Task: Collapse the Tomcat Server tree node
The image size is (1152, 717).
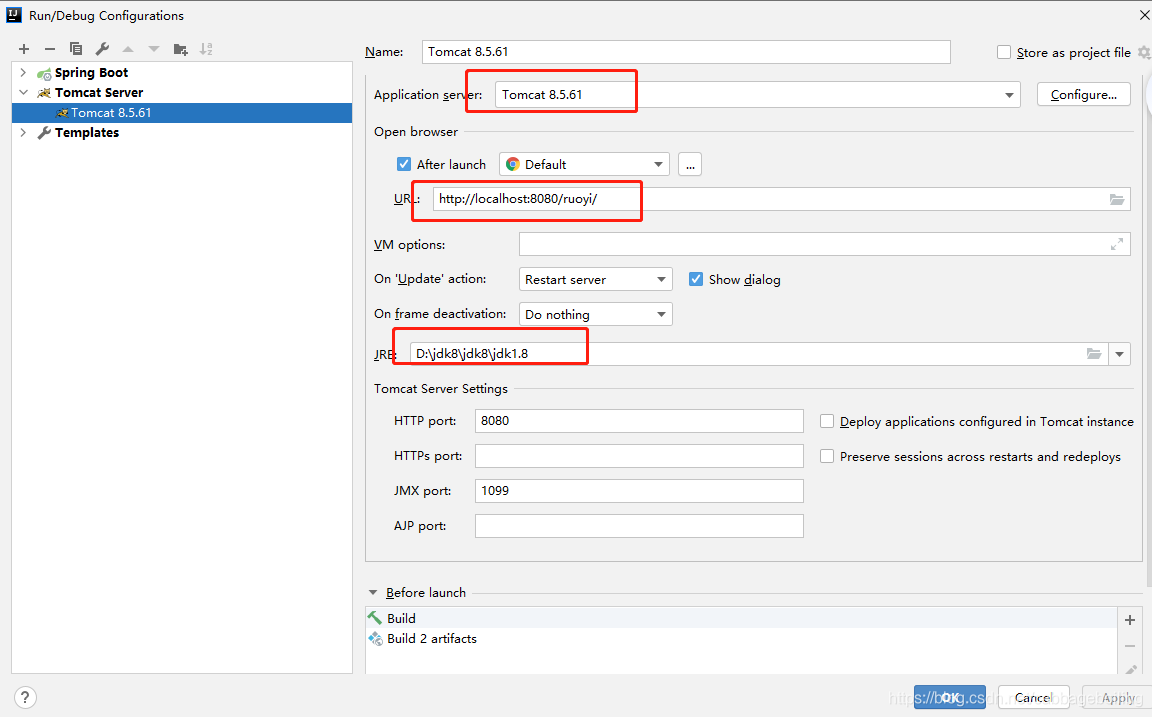Action: (x=23, y=93)
